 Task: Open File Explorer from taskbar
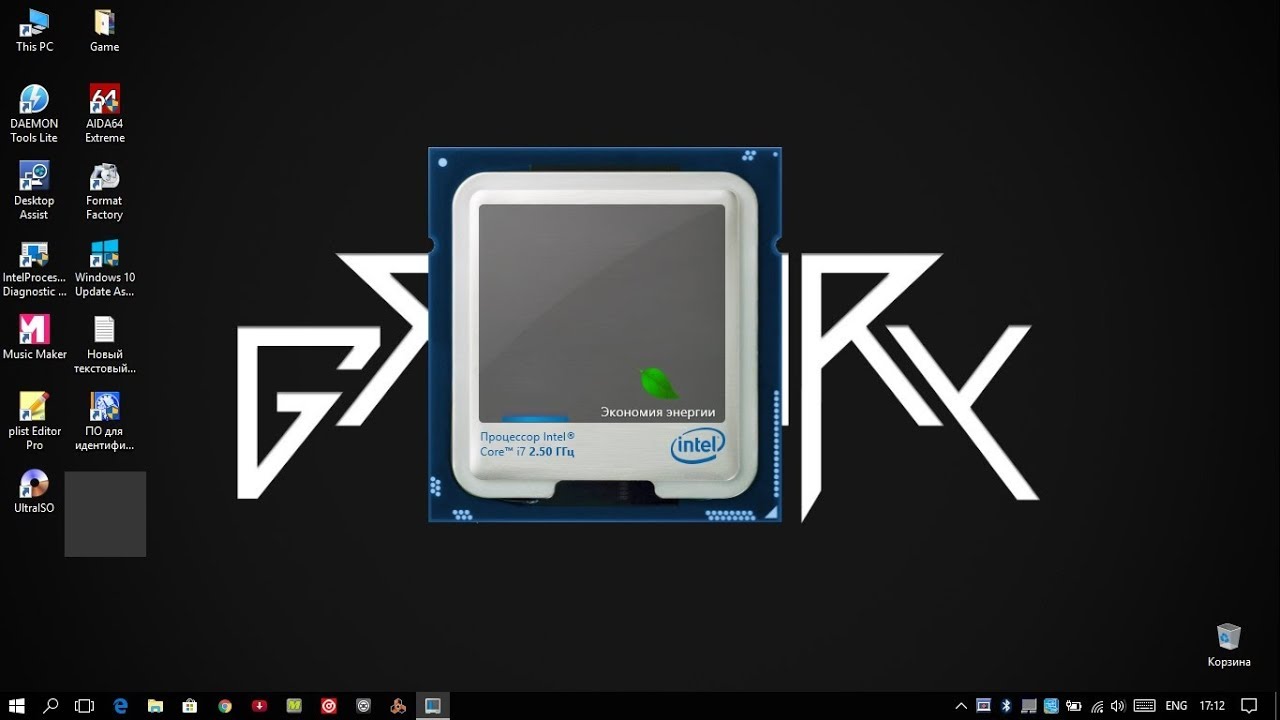point(155,706)
